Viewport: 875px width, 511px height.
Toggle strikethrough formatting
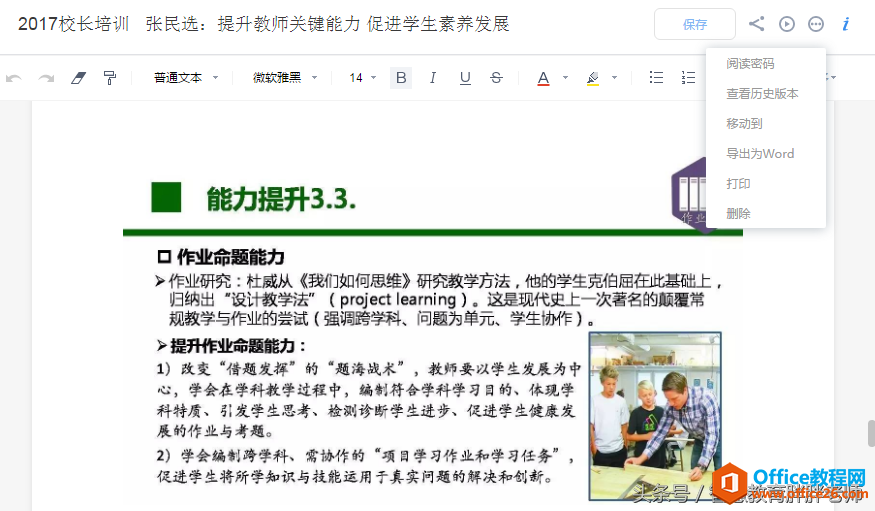tap(496, 78)
